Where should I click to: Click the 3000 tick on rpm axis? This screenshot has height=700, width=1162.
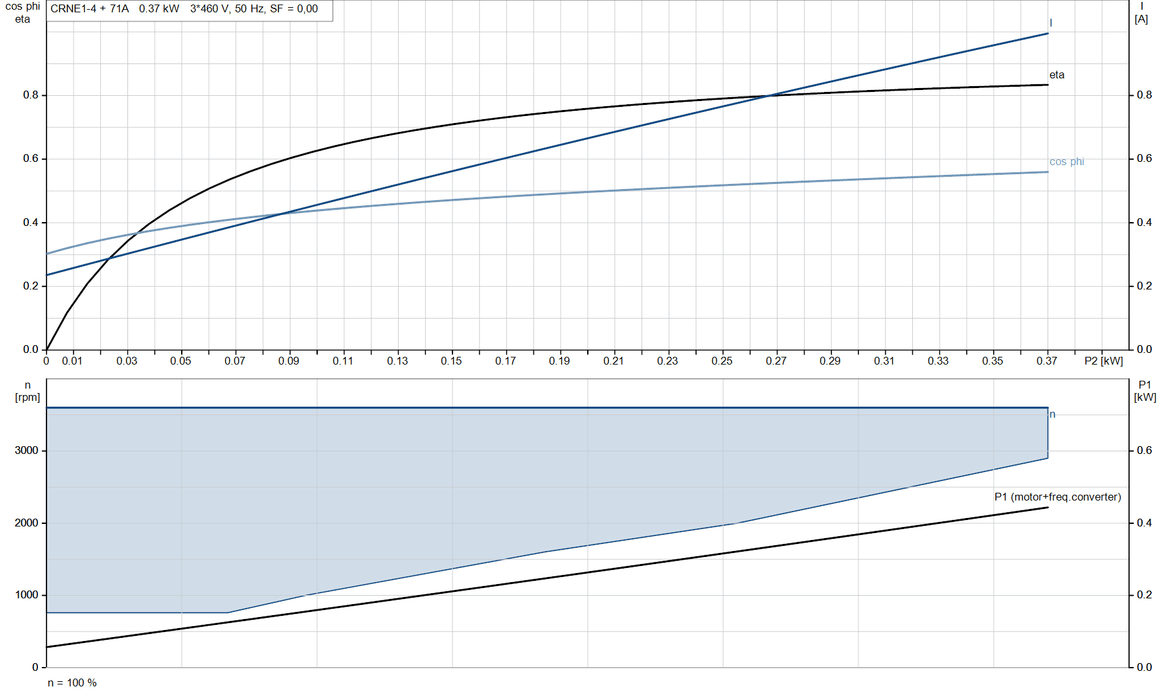click(27, 450)
